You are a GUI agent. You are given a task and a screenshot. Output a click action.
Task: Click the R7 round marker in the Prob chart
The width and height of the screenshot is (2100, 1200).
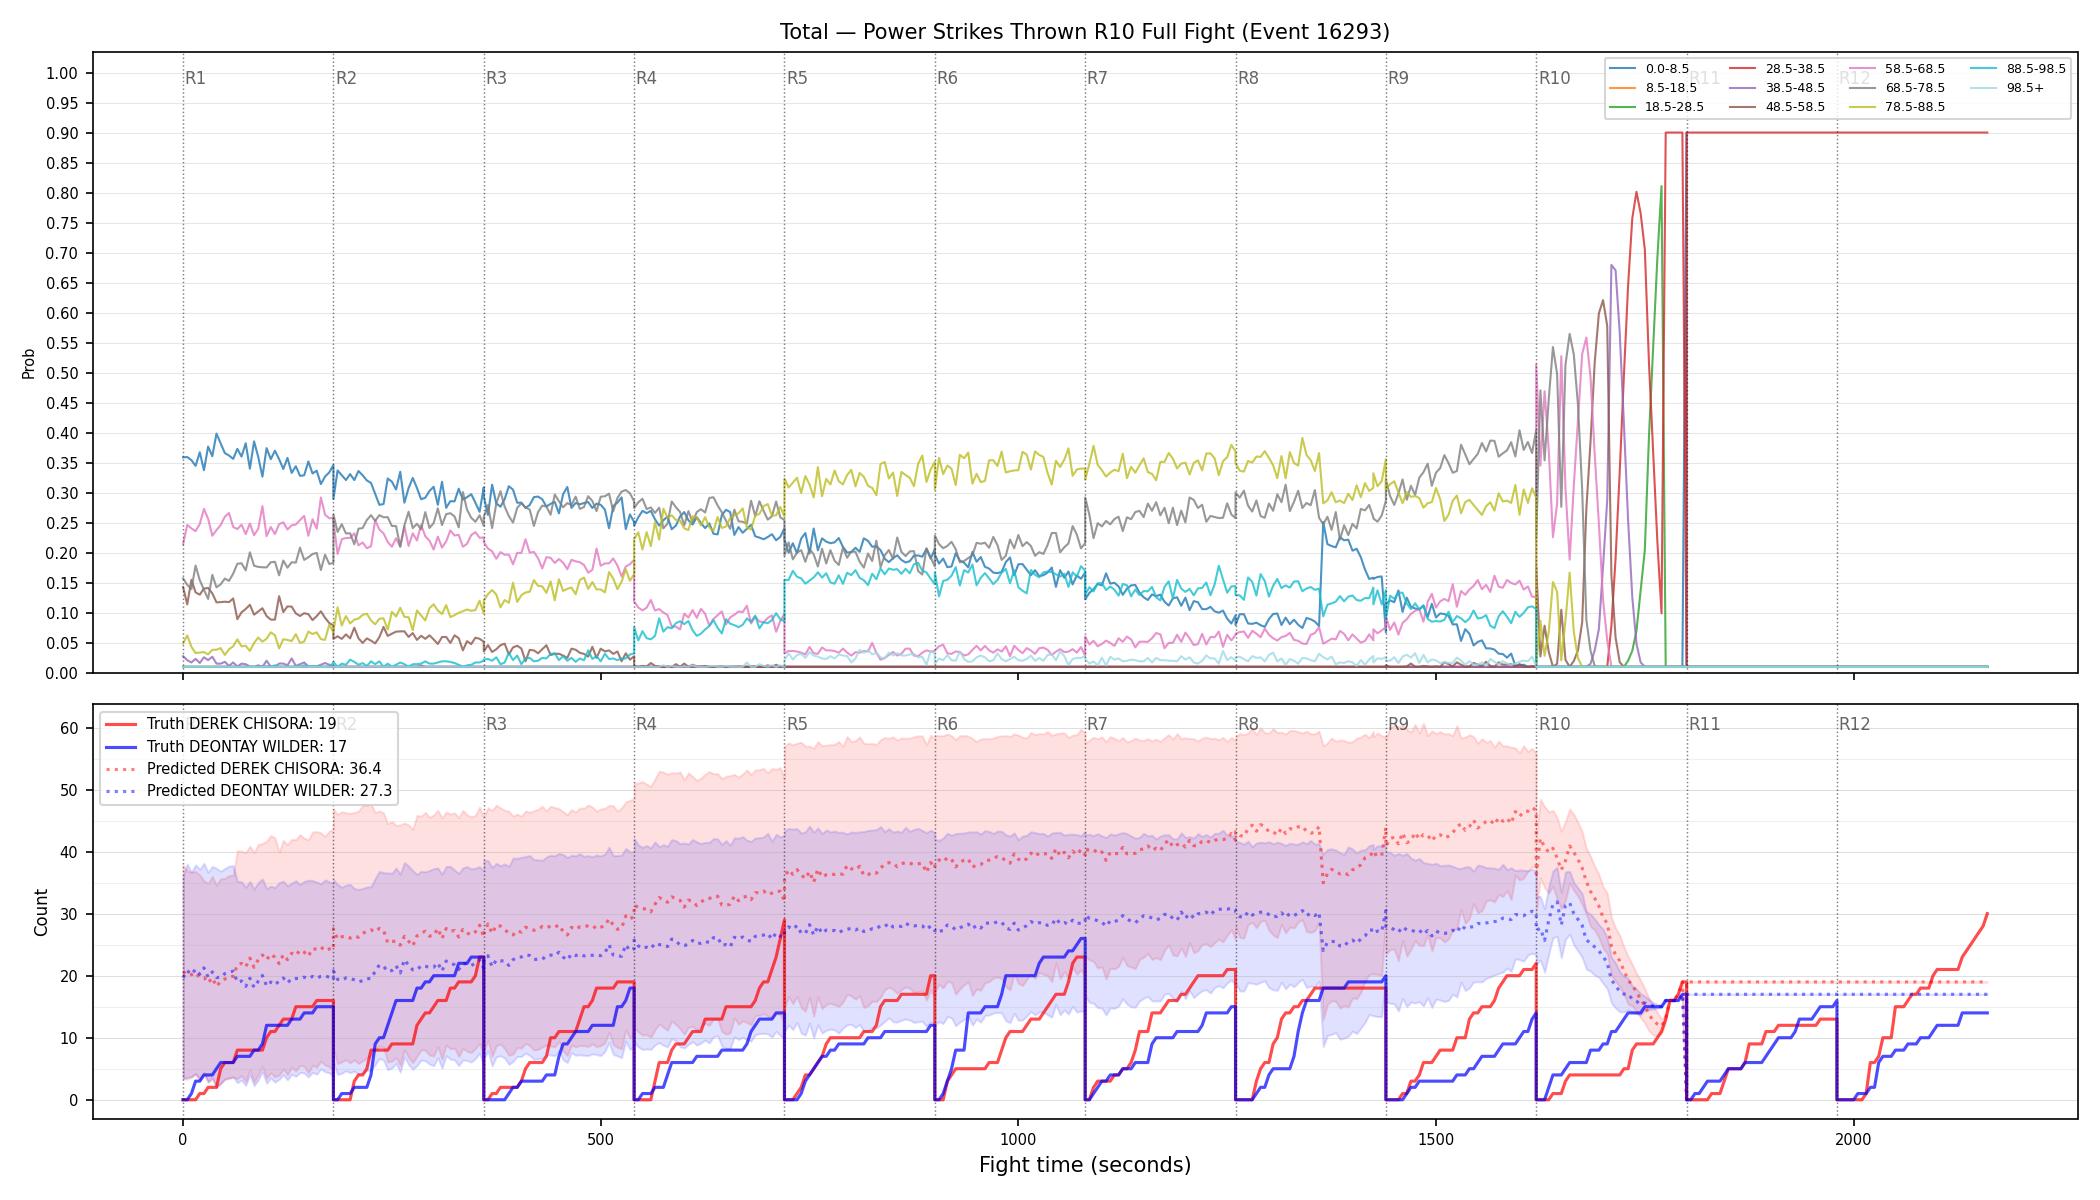[x=1097, y=78]
